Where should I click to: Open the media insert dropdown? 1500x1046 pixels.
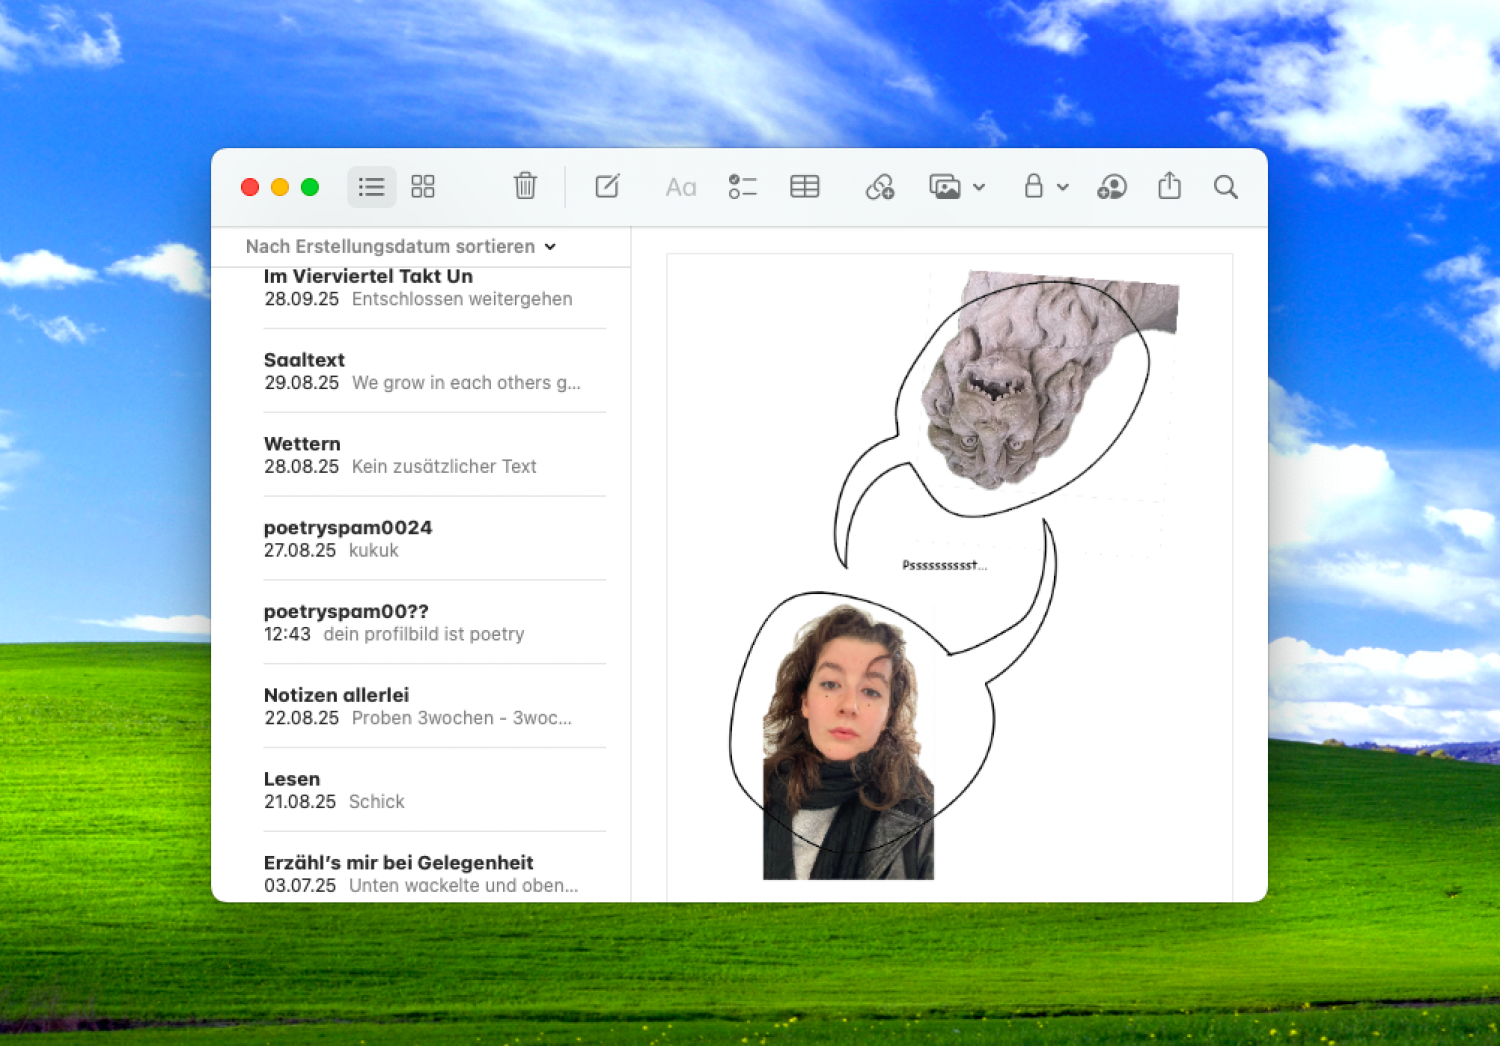[956, 187]
